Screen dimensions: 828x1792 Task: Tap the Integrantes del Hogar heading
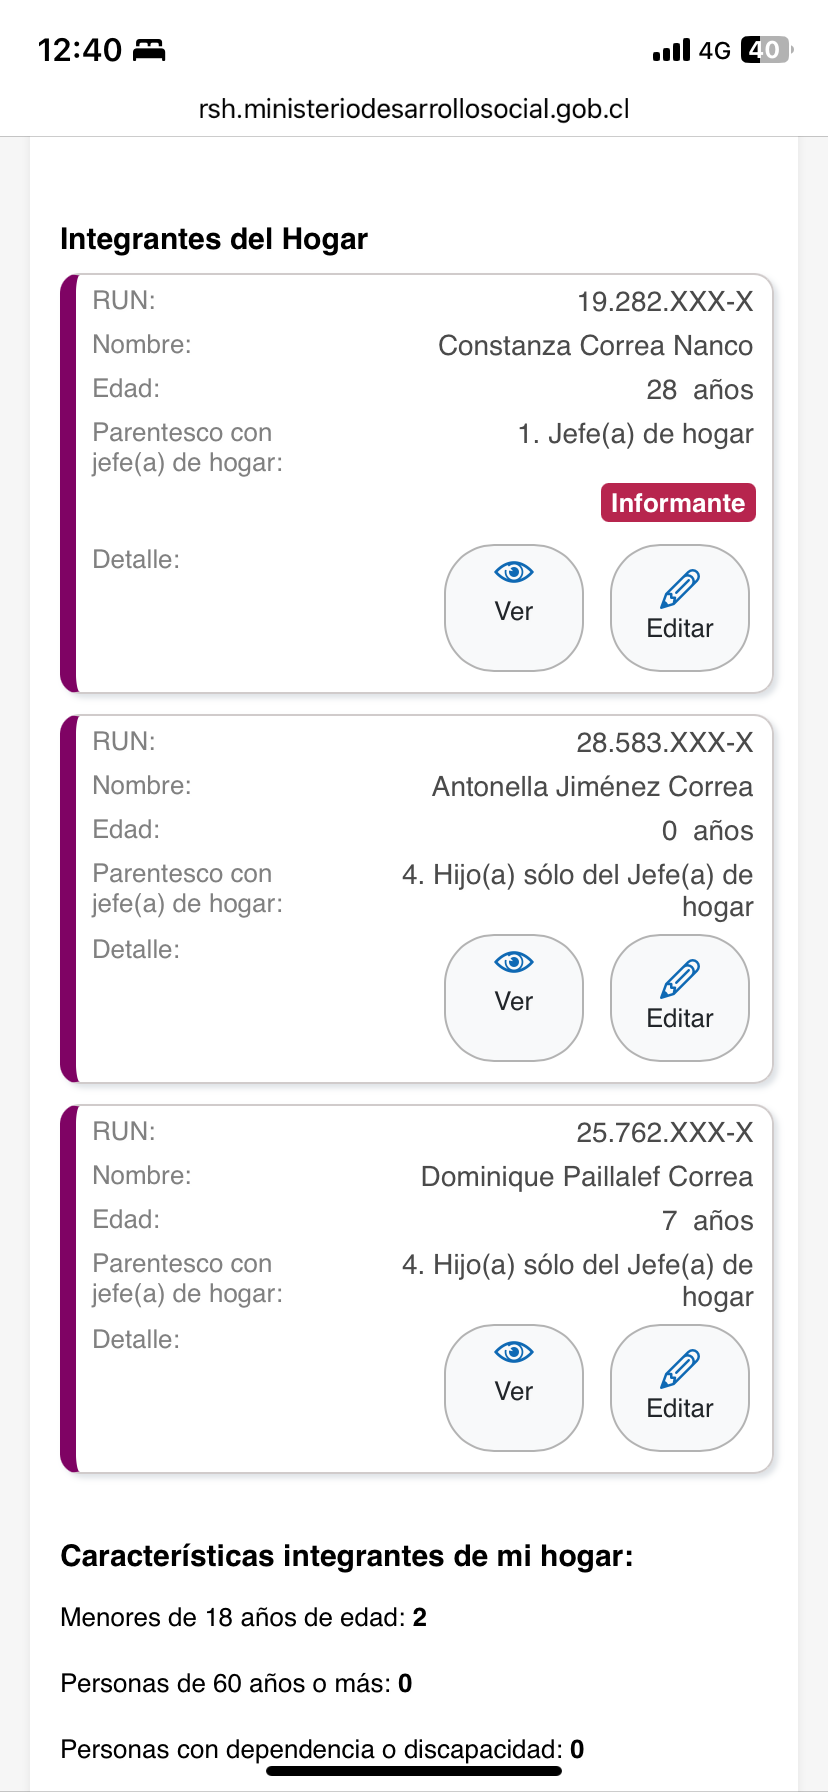pos(214,239)
